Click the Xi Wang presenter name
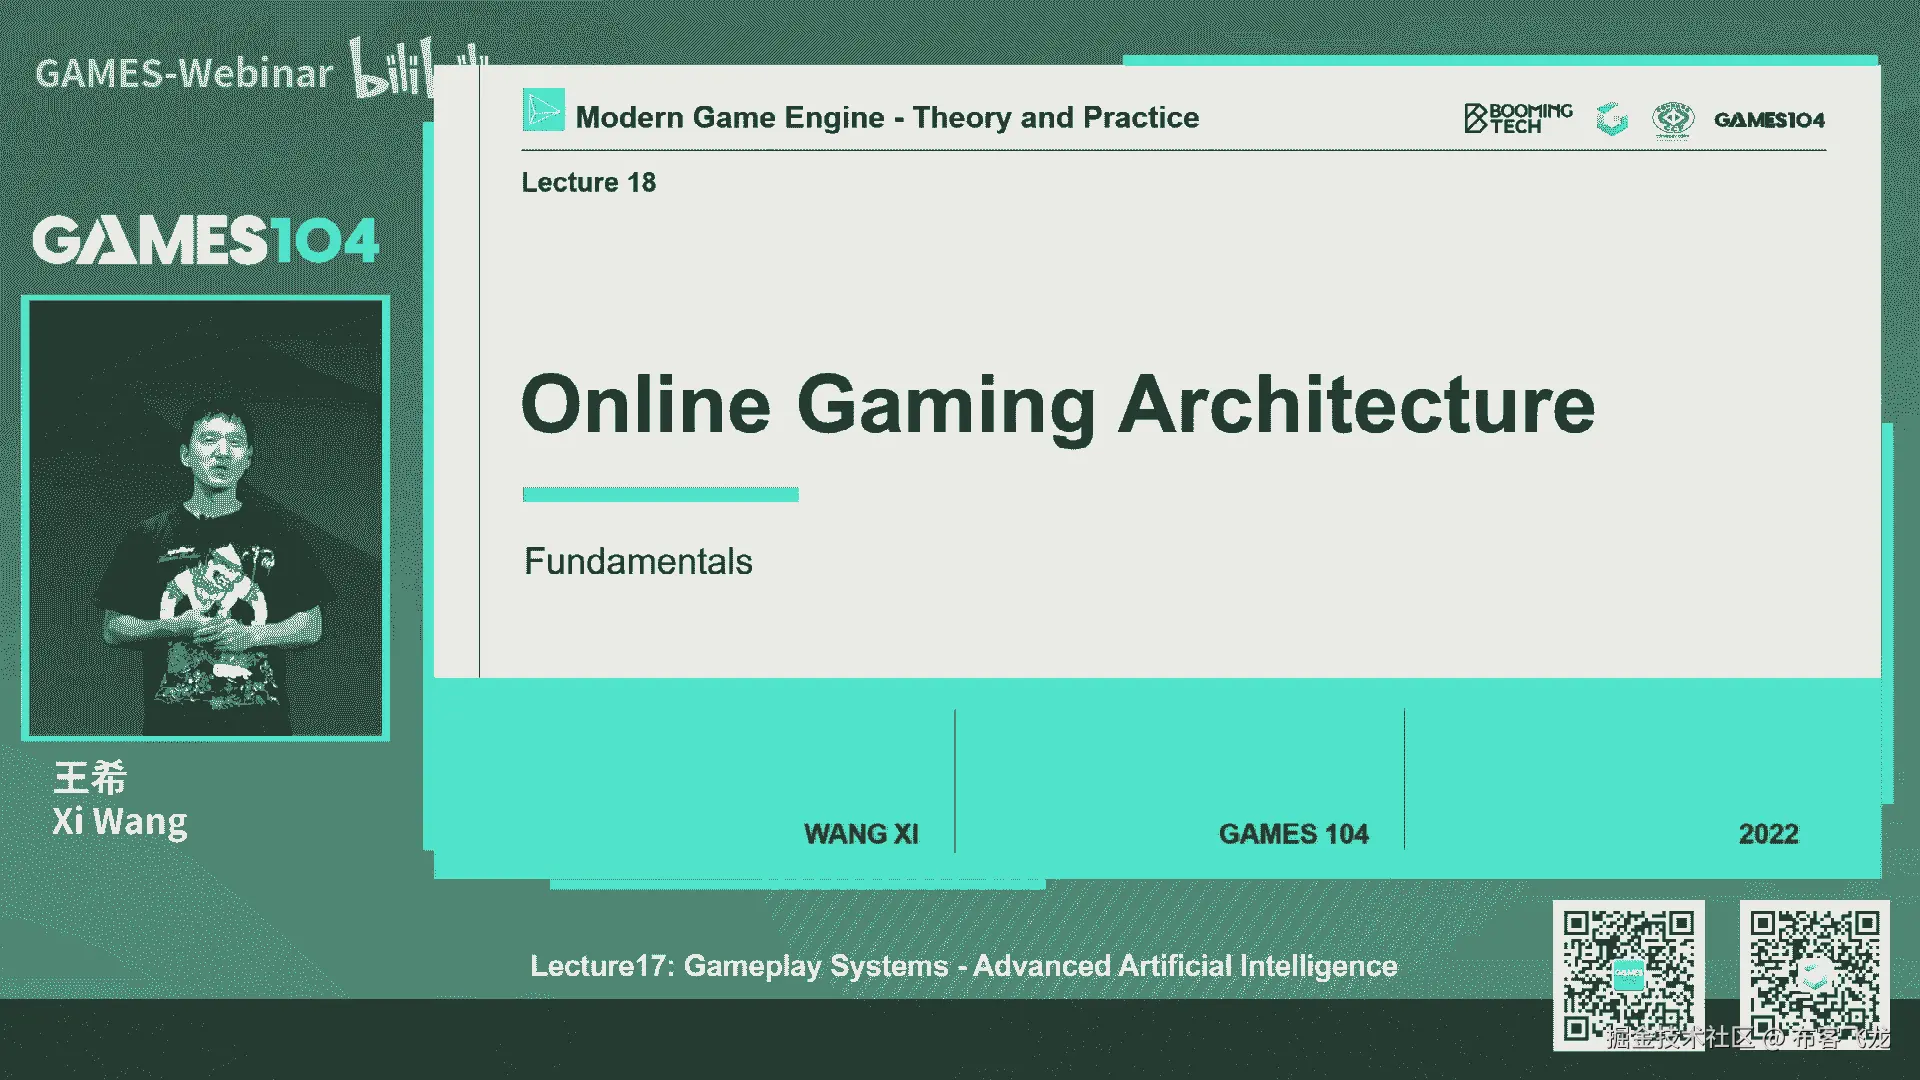Screen dimensions: 1920x1080 click(119, 822)
